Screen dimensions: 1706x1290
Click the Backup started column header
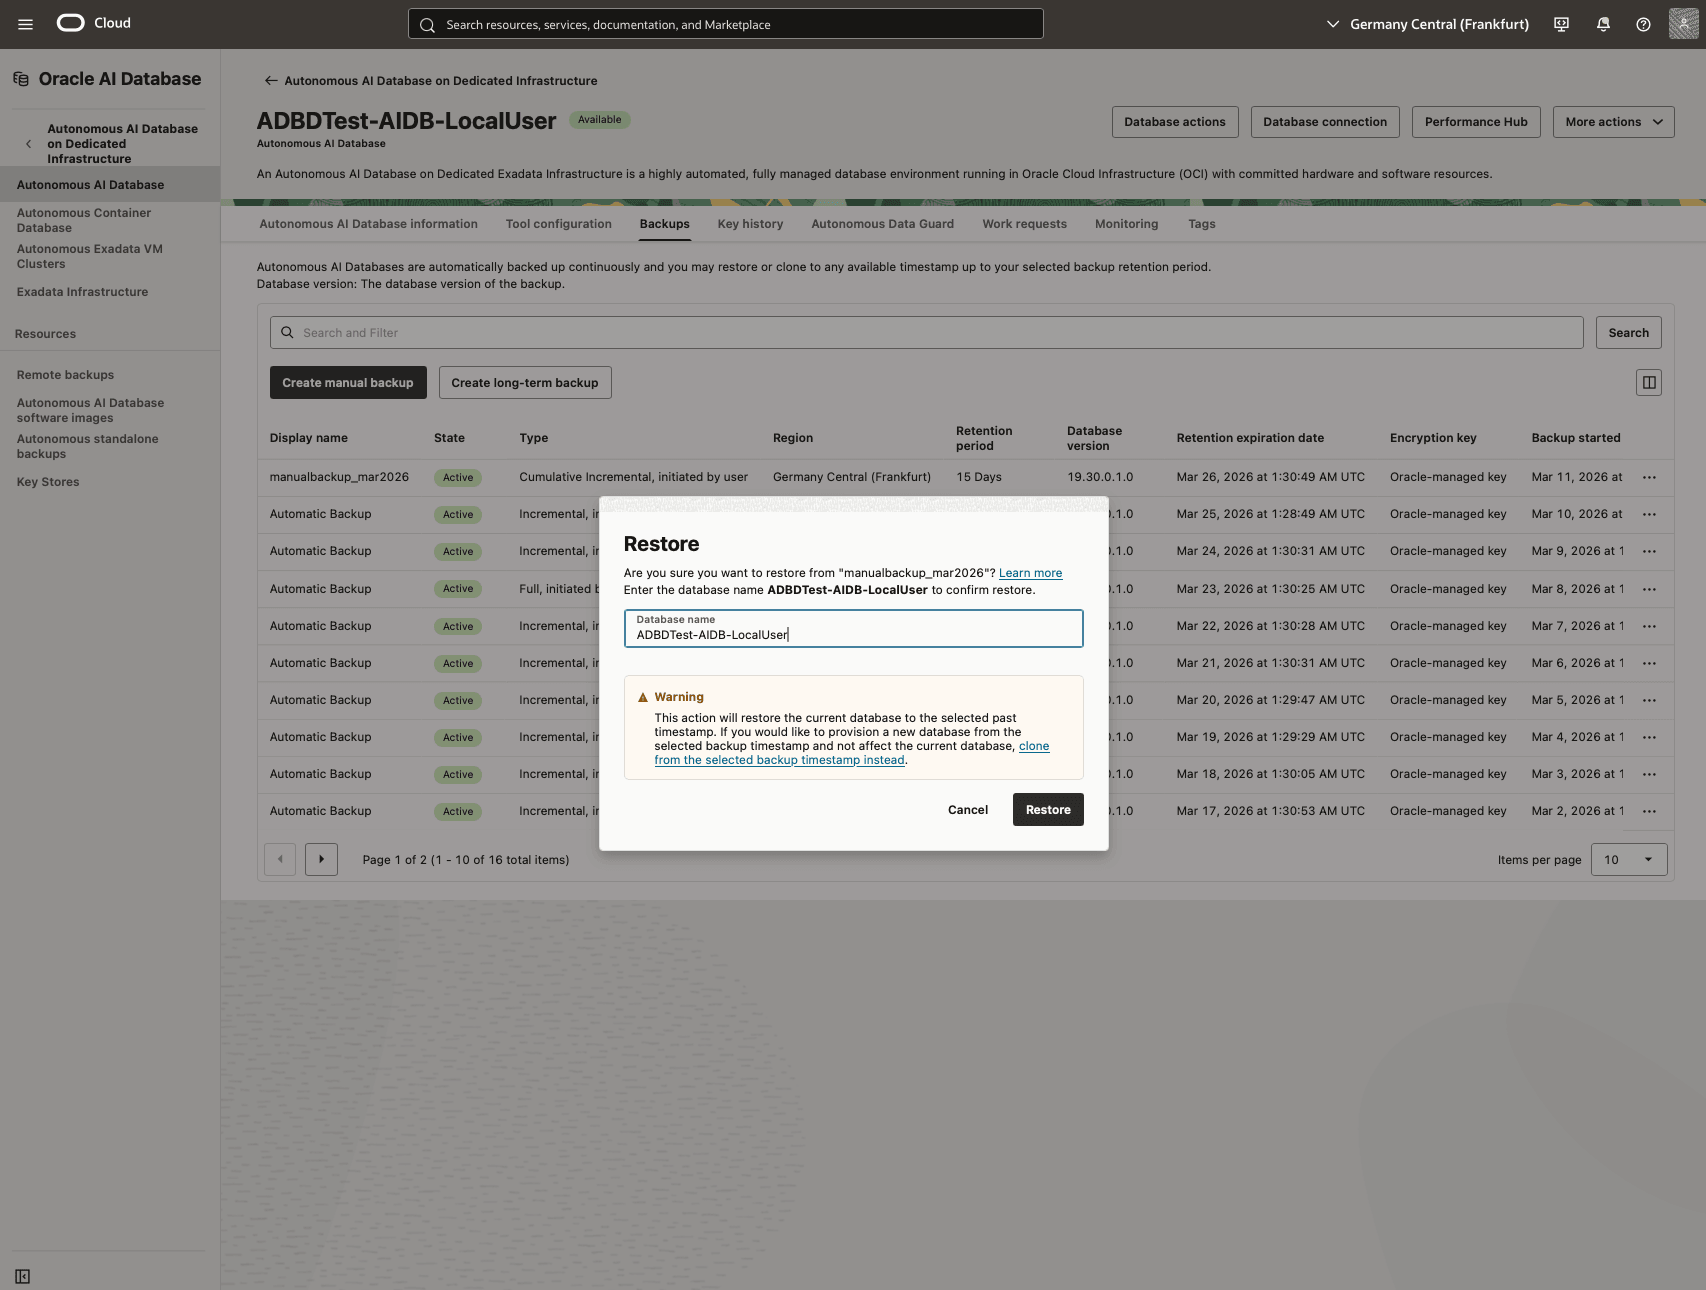[1576, 438]
